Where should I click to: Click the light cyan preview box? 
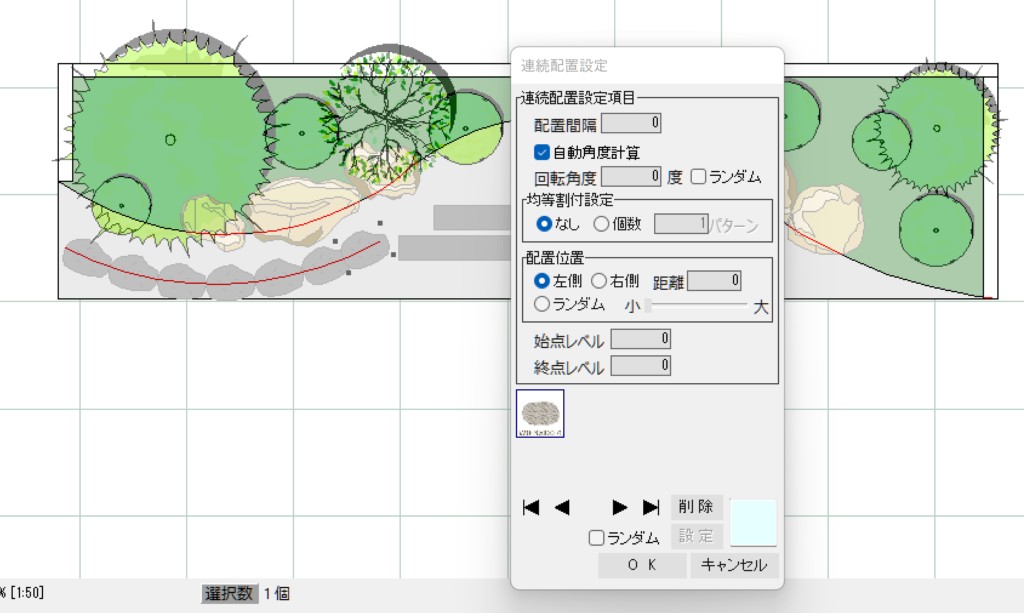point(753,522)
